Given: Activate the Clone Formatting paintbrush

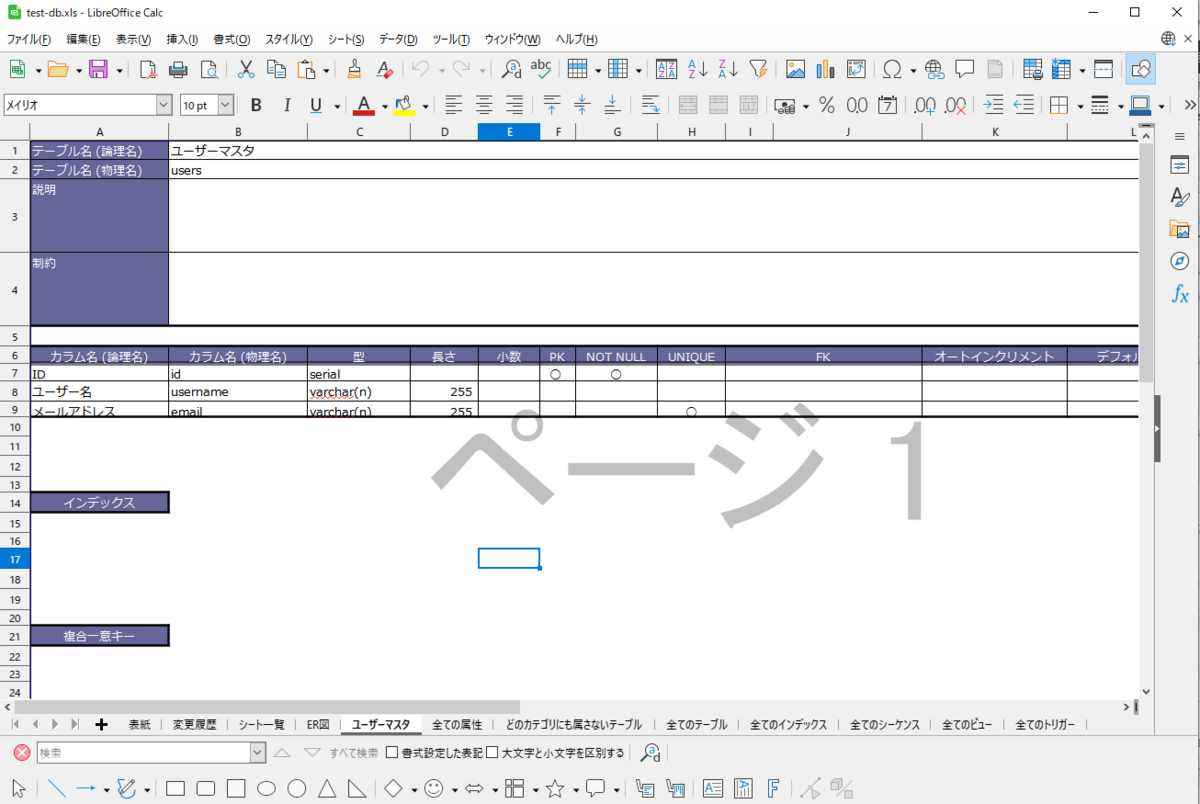Looking at the screenshot, I should coord(355,69).
